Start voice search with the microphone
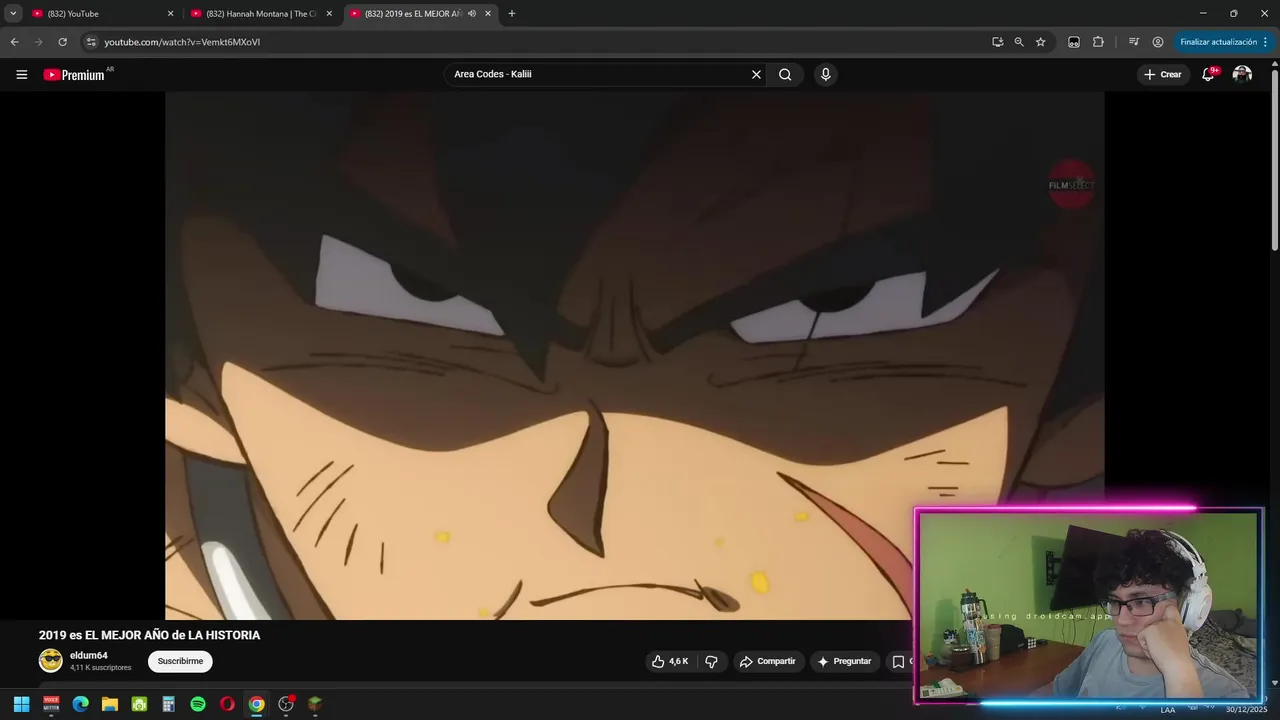The width and height of the screenshot is (1280, 720). click(x=825, y=74)
